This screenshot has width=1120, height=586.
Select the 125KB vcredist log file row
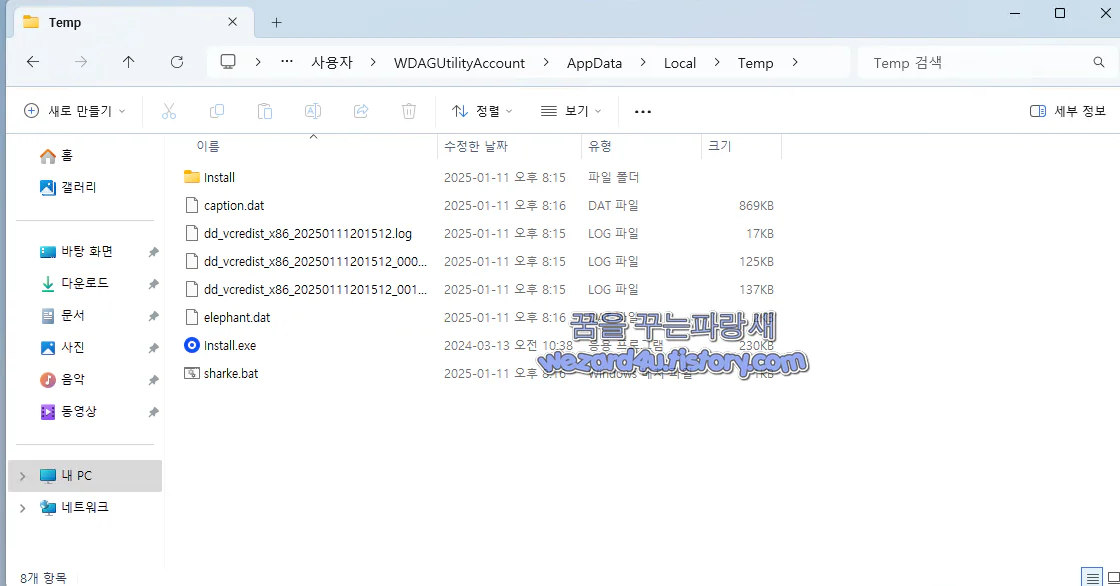(x=481, y=262)
